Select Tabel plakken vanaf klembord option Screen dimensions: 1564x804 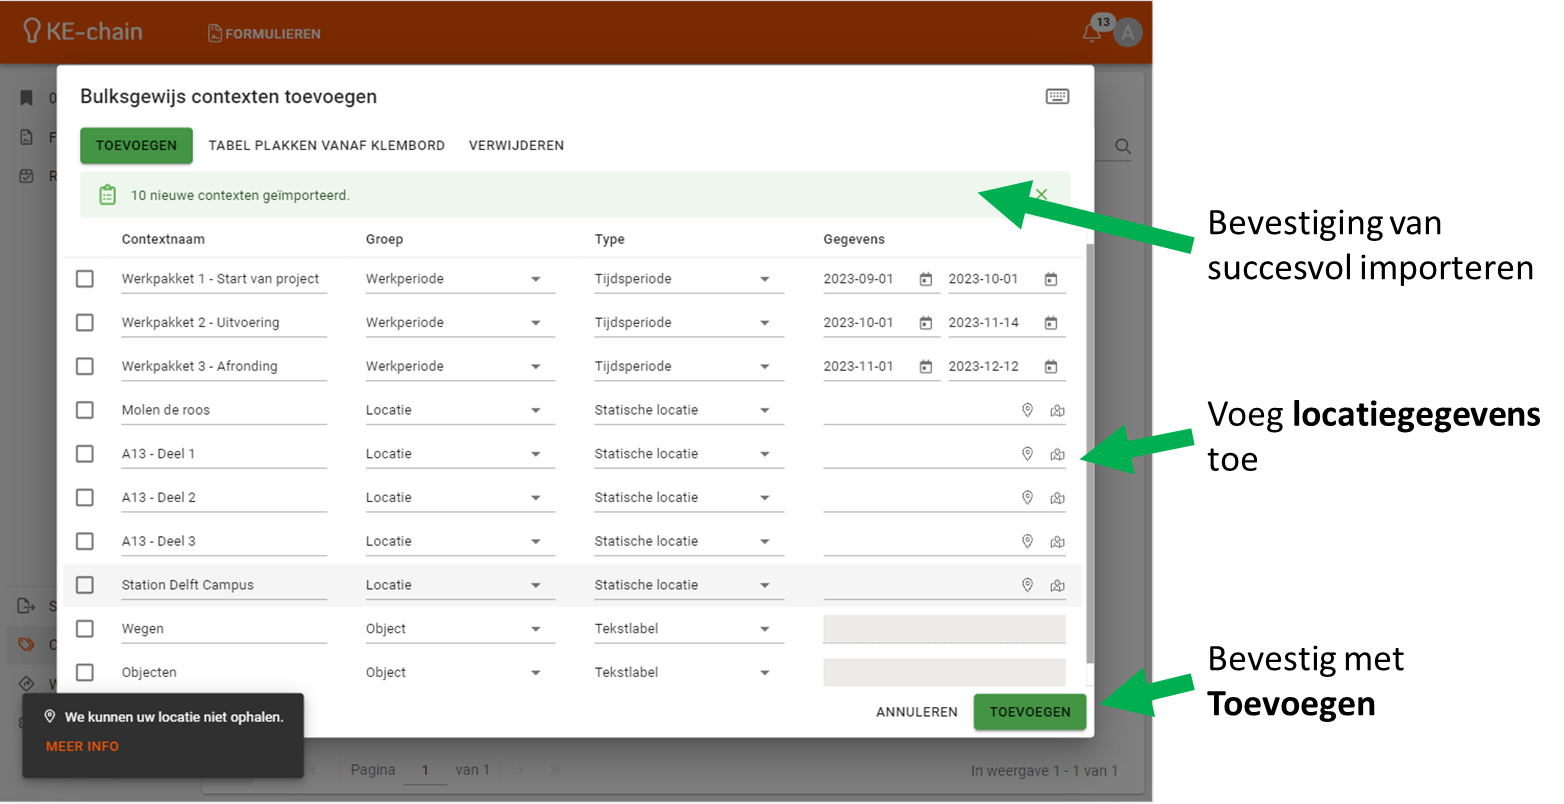[x=326, y=146]
